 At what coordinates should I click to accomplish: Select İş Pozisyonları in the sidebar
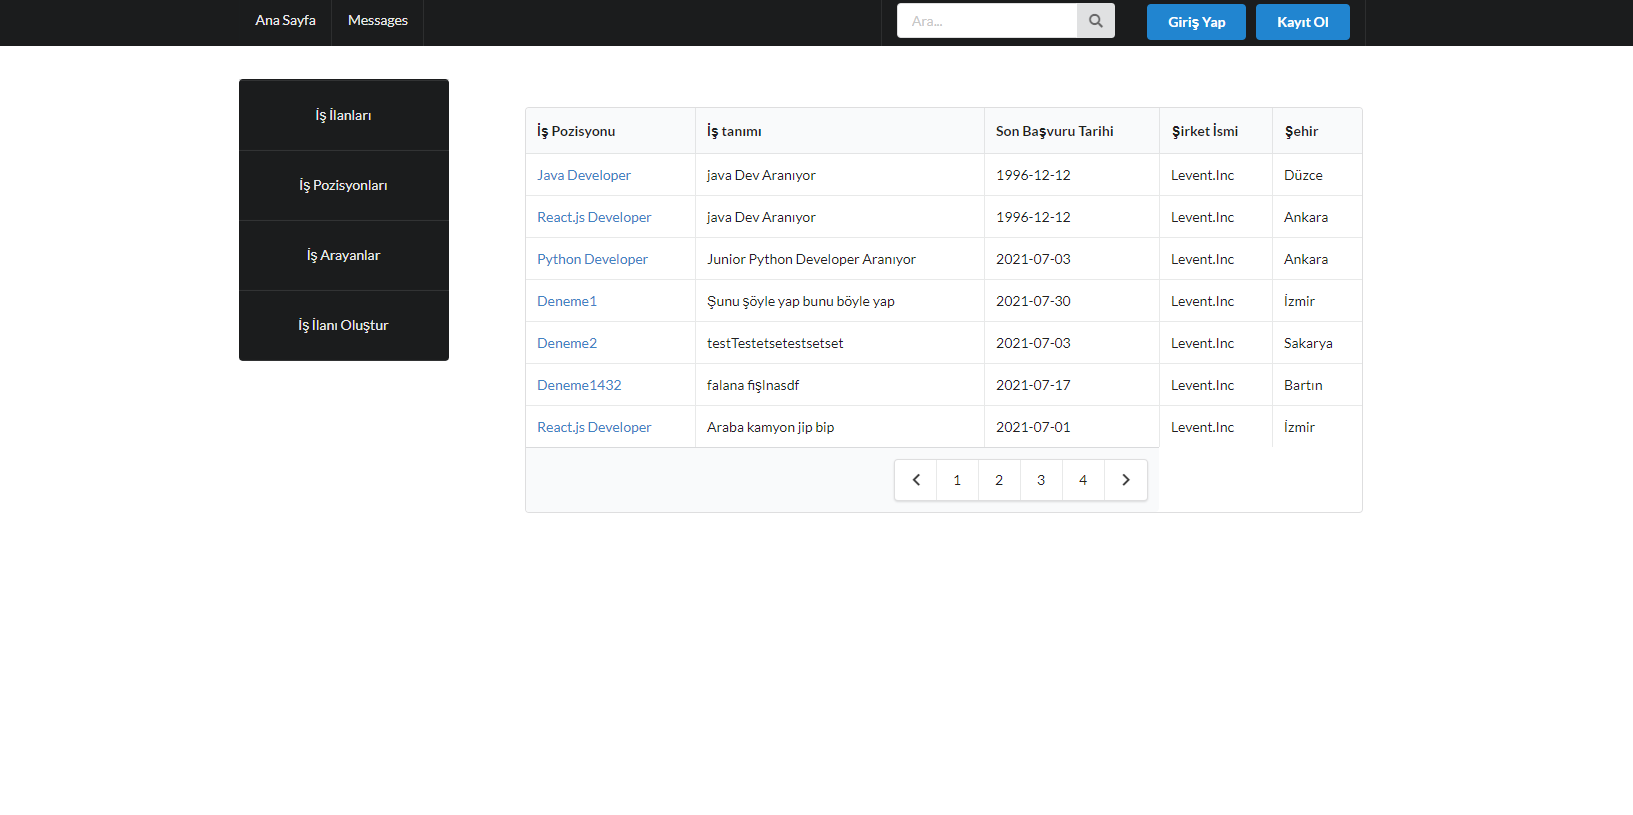click(x=344, y=185)
